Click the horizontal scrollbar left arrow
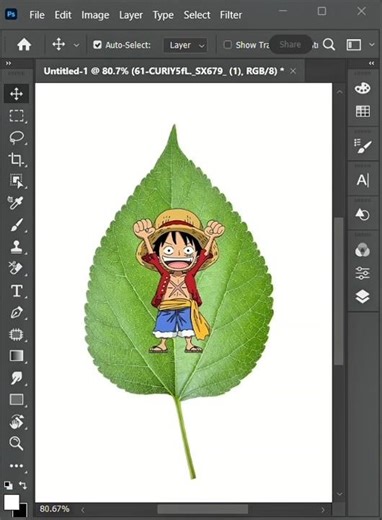This screenshot has height=520, width=382. (82, 510)
